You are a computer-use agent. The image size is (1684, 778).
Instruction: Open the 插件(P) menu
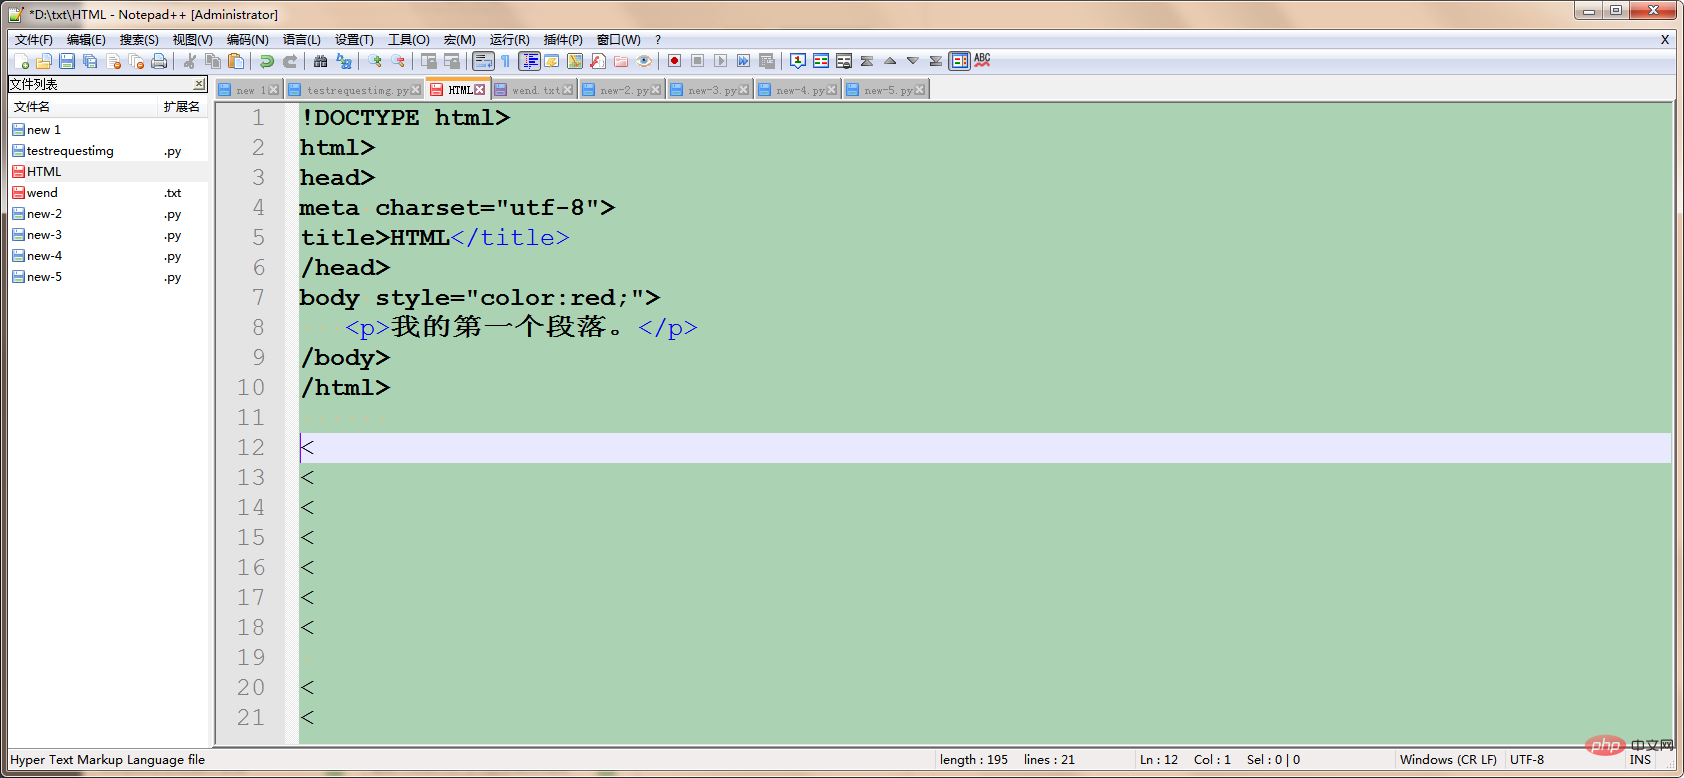pyautogui.click(x=563, y=40)
